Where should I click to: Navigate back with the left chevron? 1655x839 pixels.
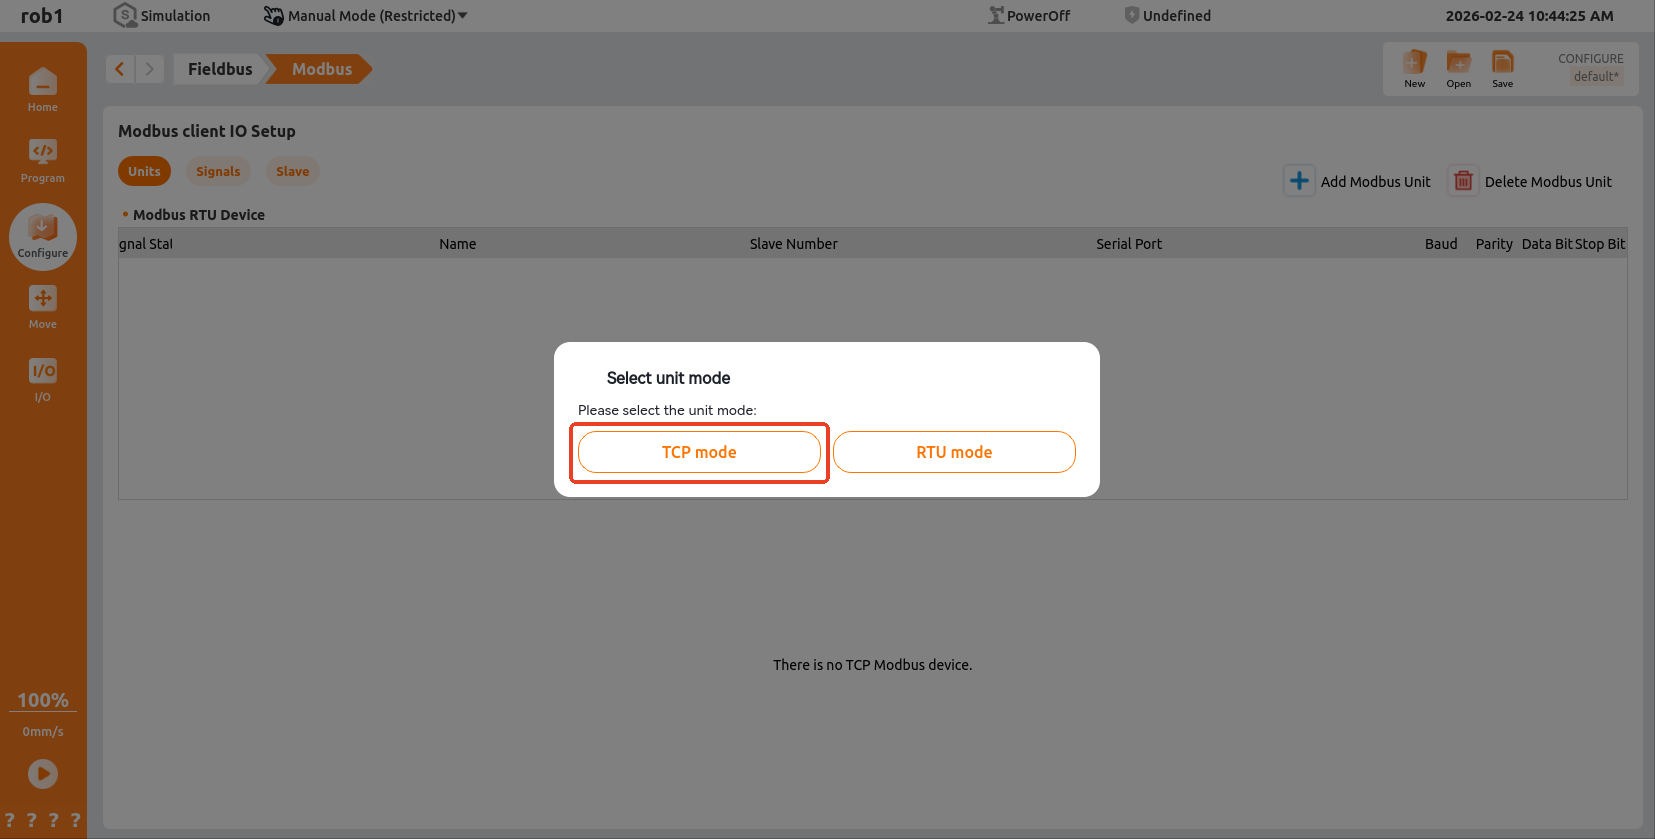[120, 69]
